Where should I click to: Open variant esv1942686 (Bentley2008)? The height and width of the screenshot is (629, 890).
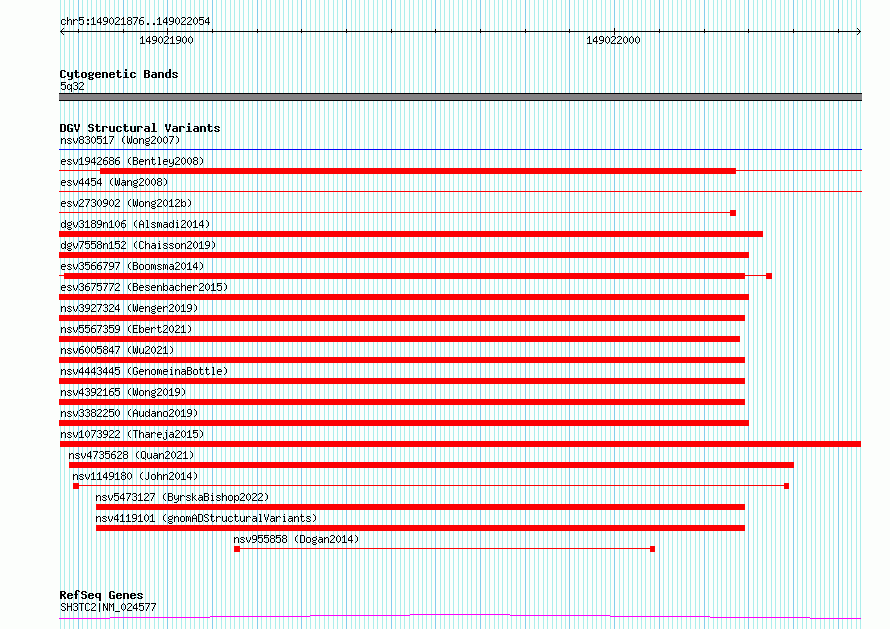[132, 161]
